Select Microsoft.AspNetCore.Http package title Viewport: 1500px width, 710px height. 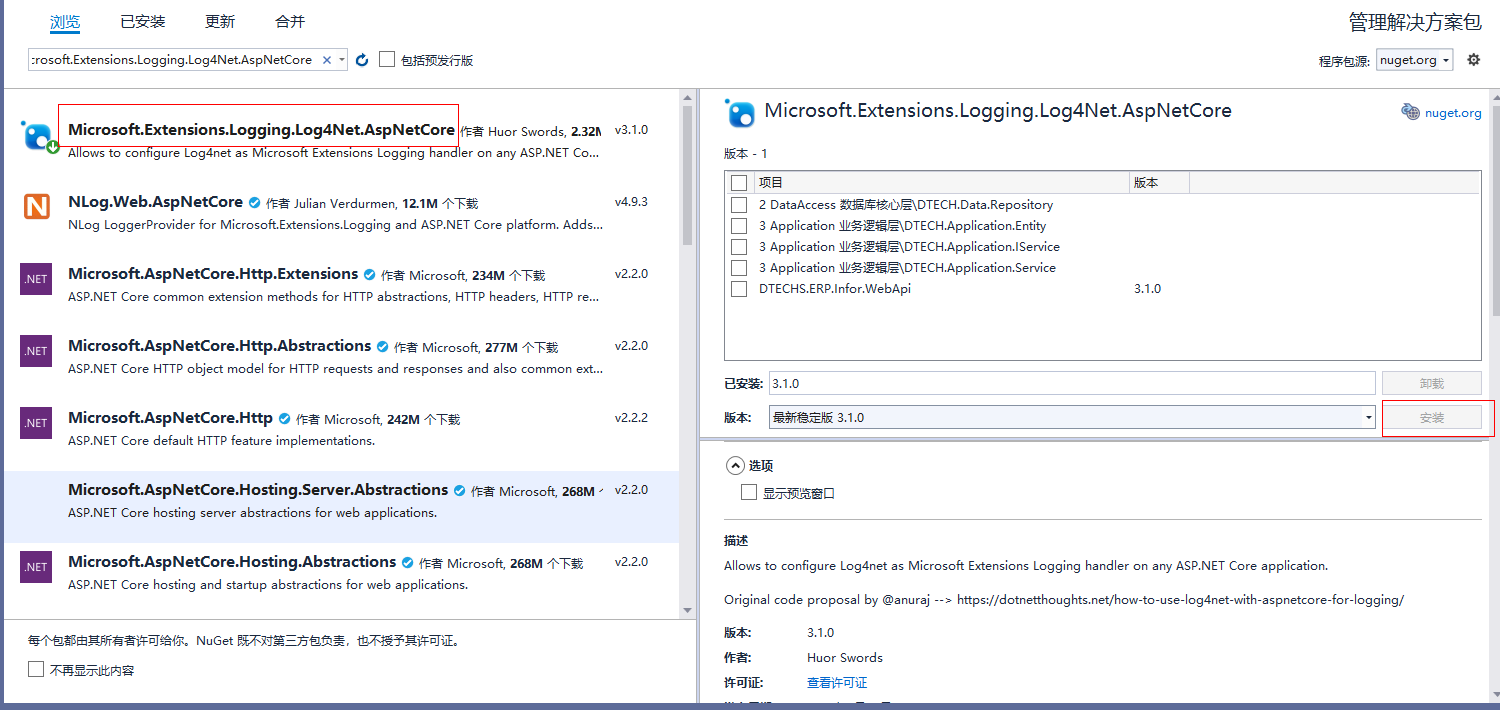click(x=170, y=418)
